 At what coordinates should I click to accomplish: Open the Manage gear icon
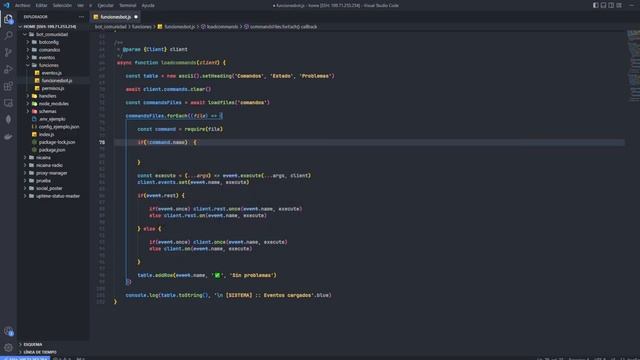click(8, 348)
